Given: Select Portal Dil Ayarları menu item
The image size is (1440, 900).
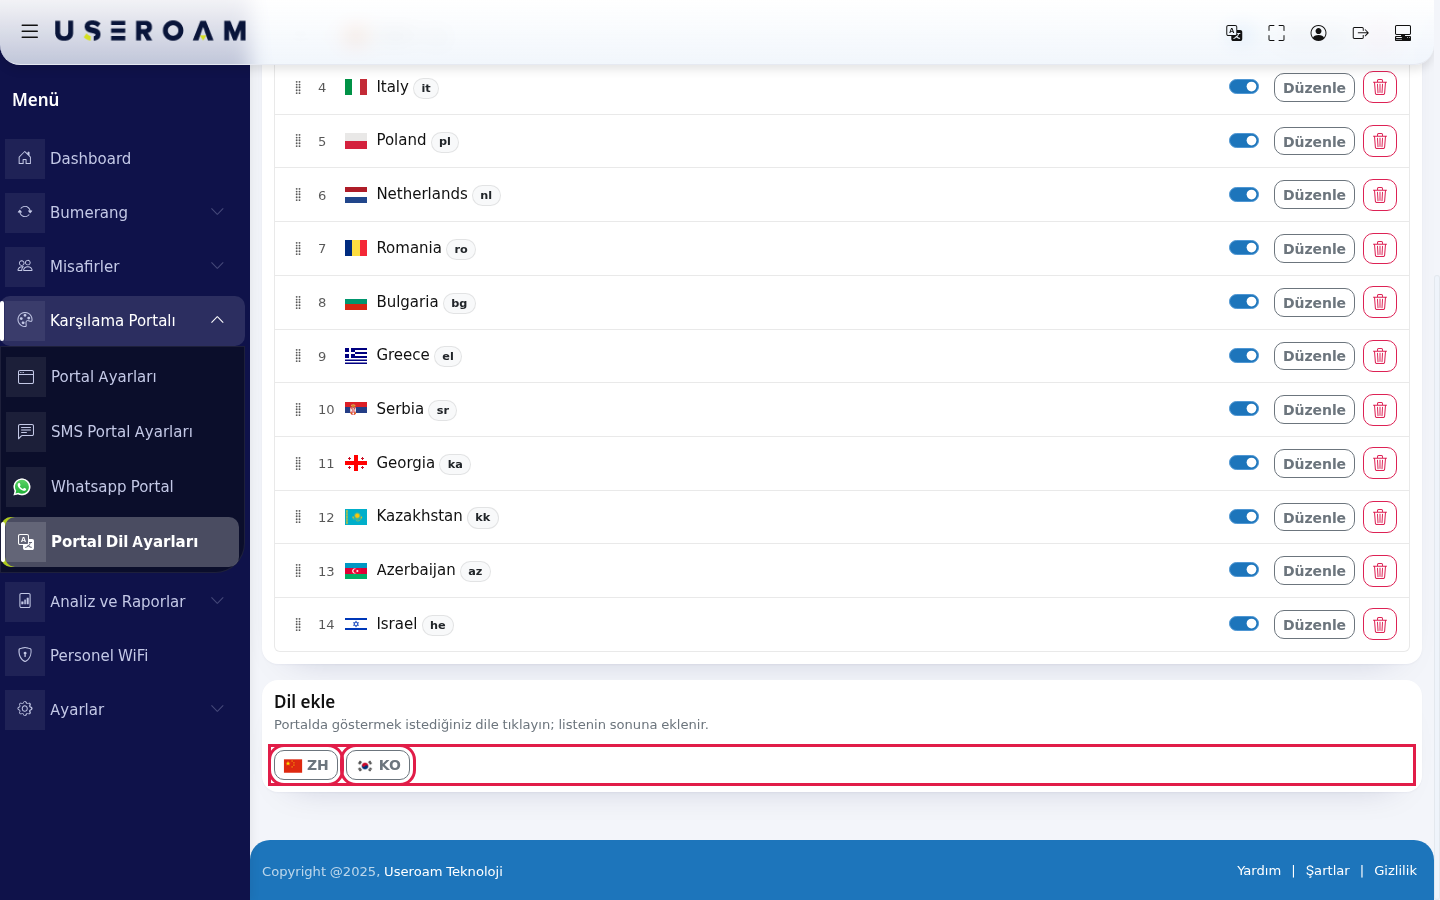Looking at the screenshot, I should point(122,542).
